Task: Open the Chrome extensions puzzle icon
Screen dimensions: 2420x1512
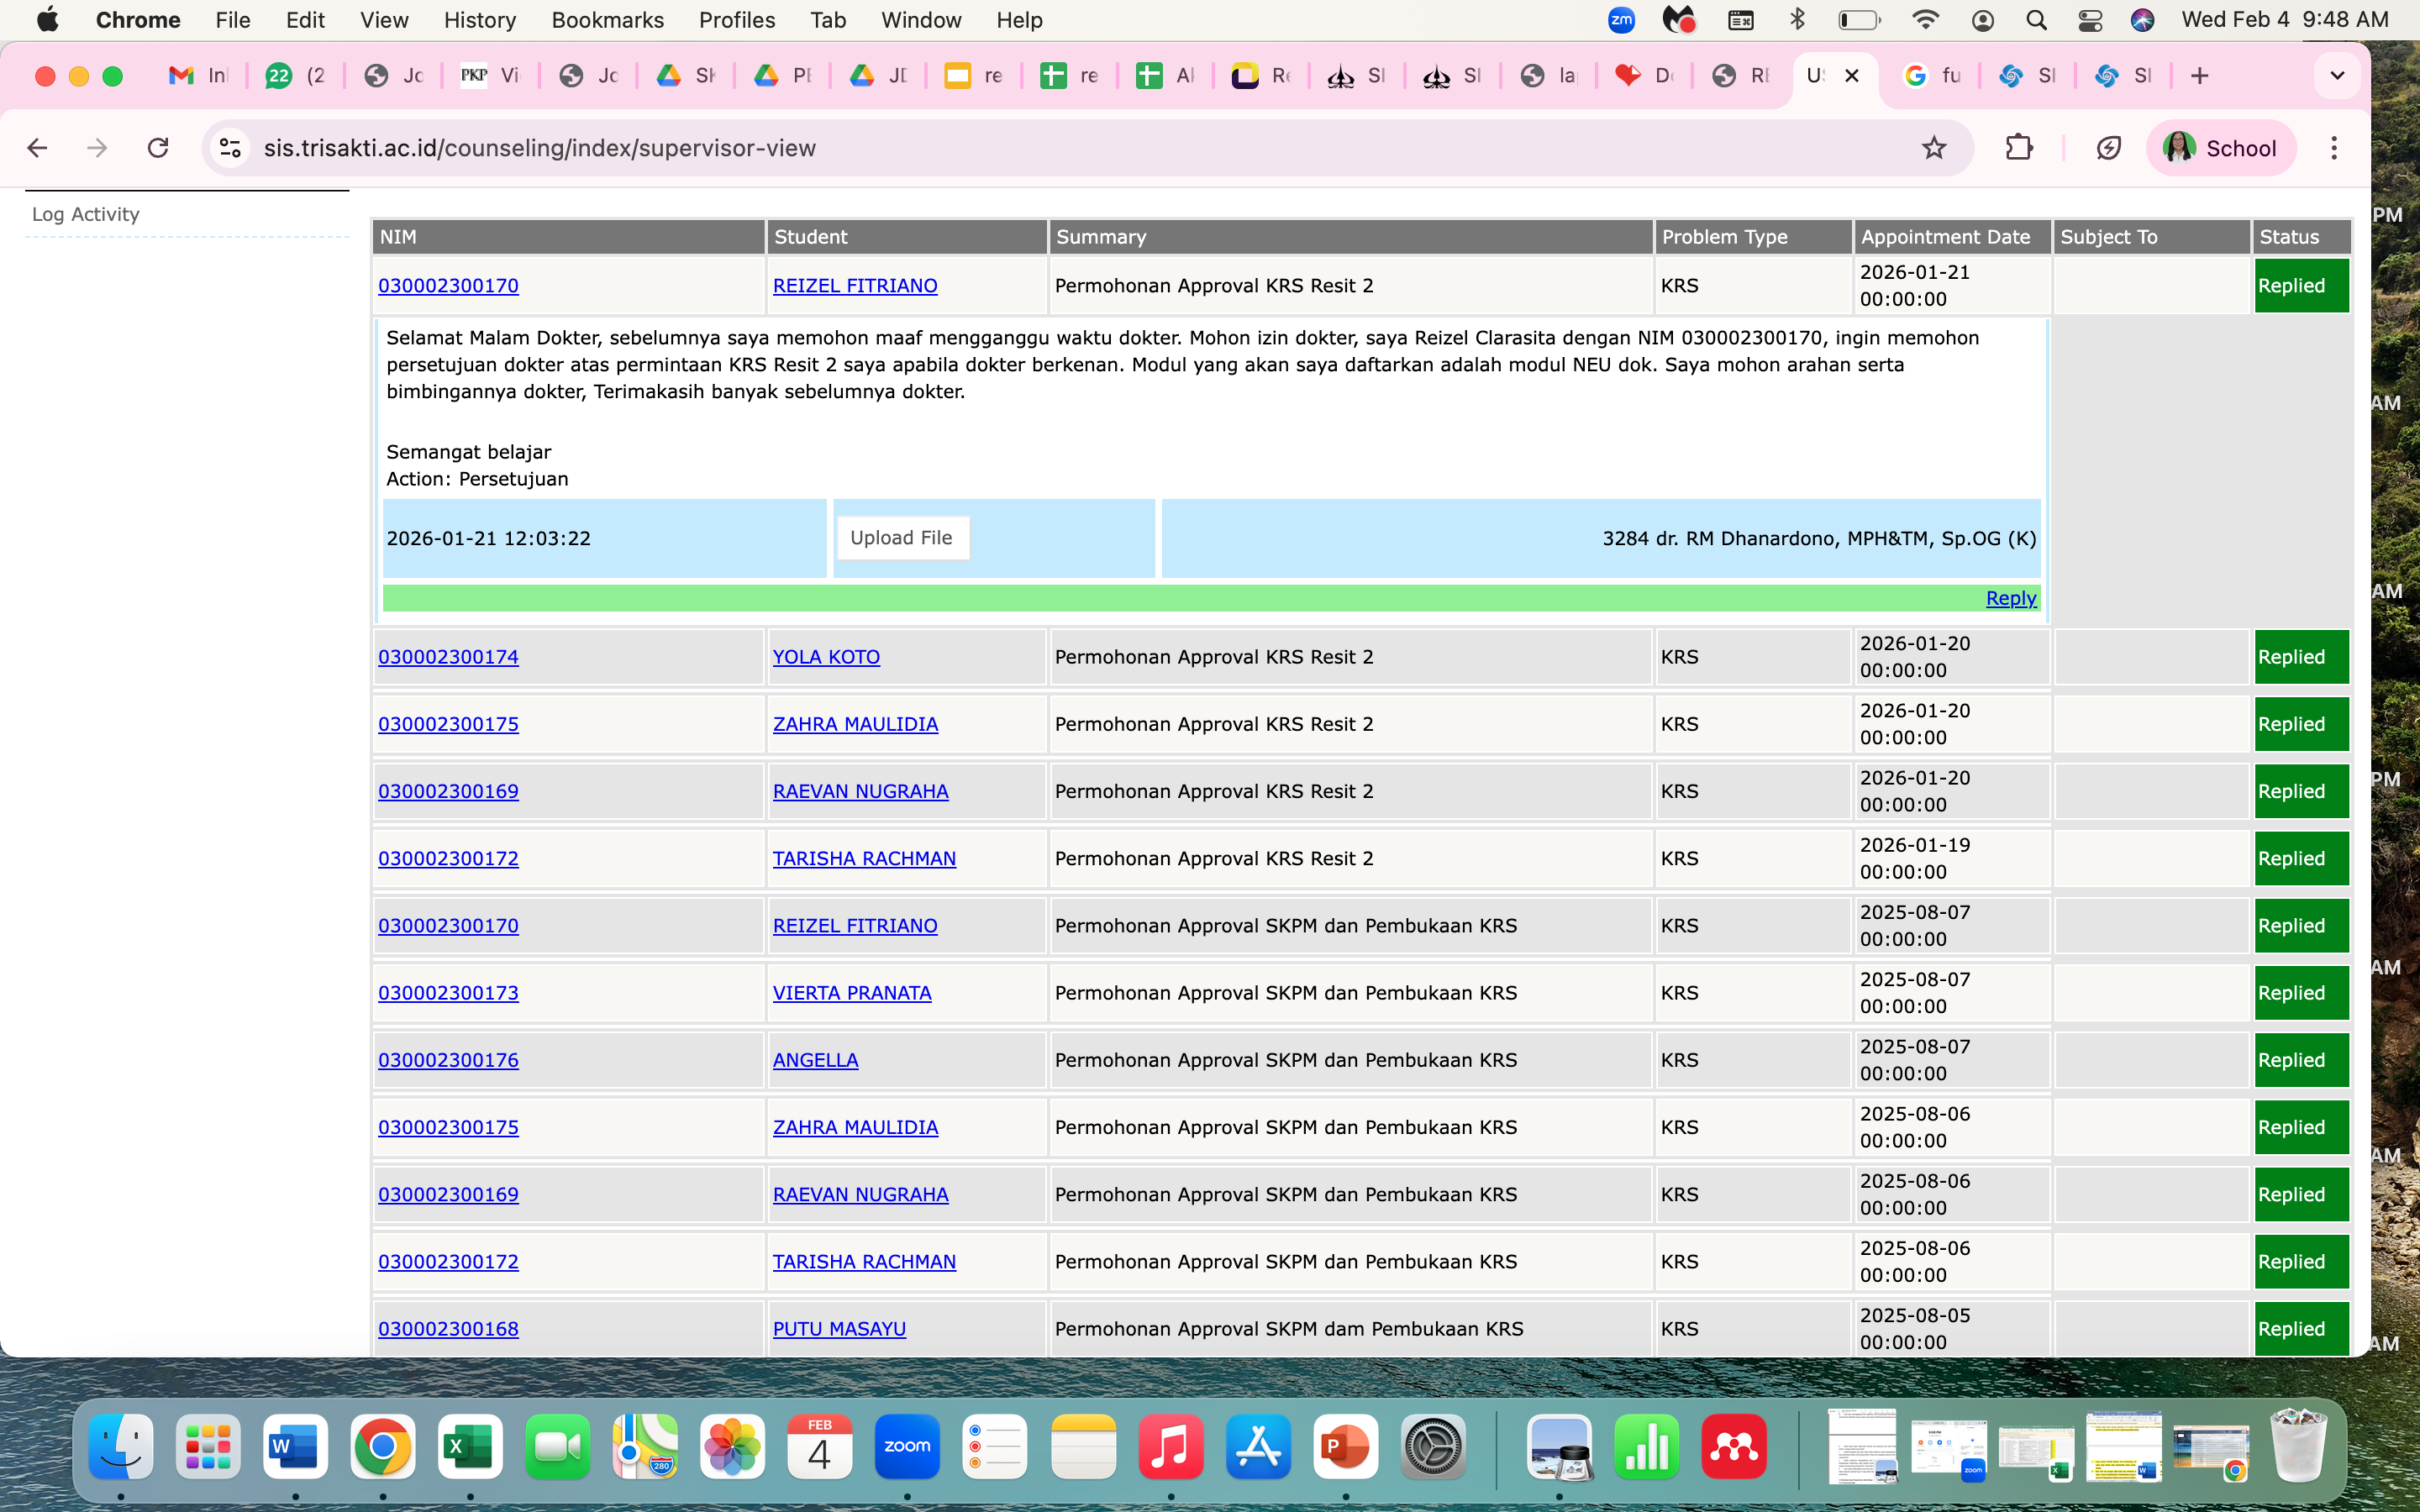Action: coord(2019,148)
